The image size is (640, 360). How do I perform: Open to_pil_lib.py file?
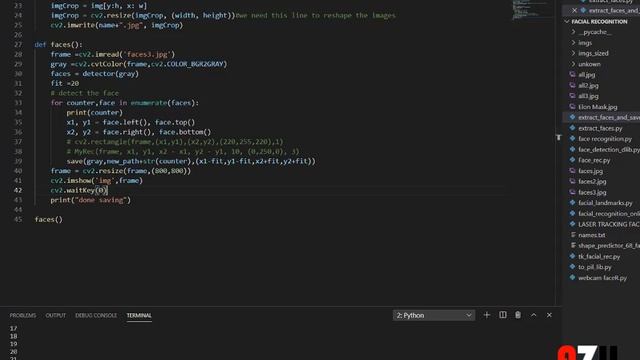click(595, 267)
